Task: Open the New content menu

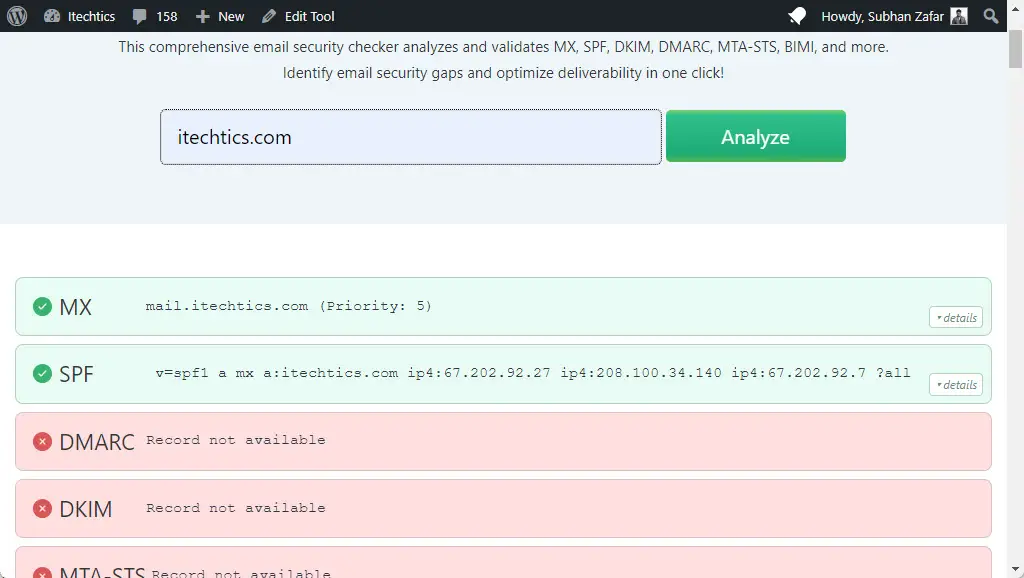Action: click(220, 16)
